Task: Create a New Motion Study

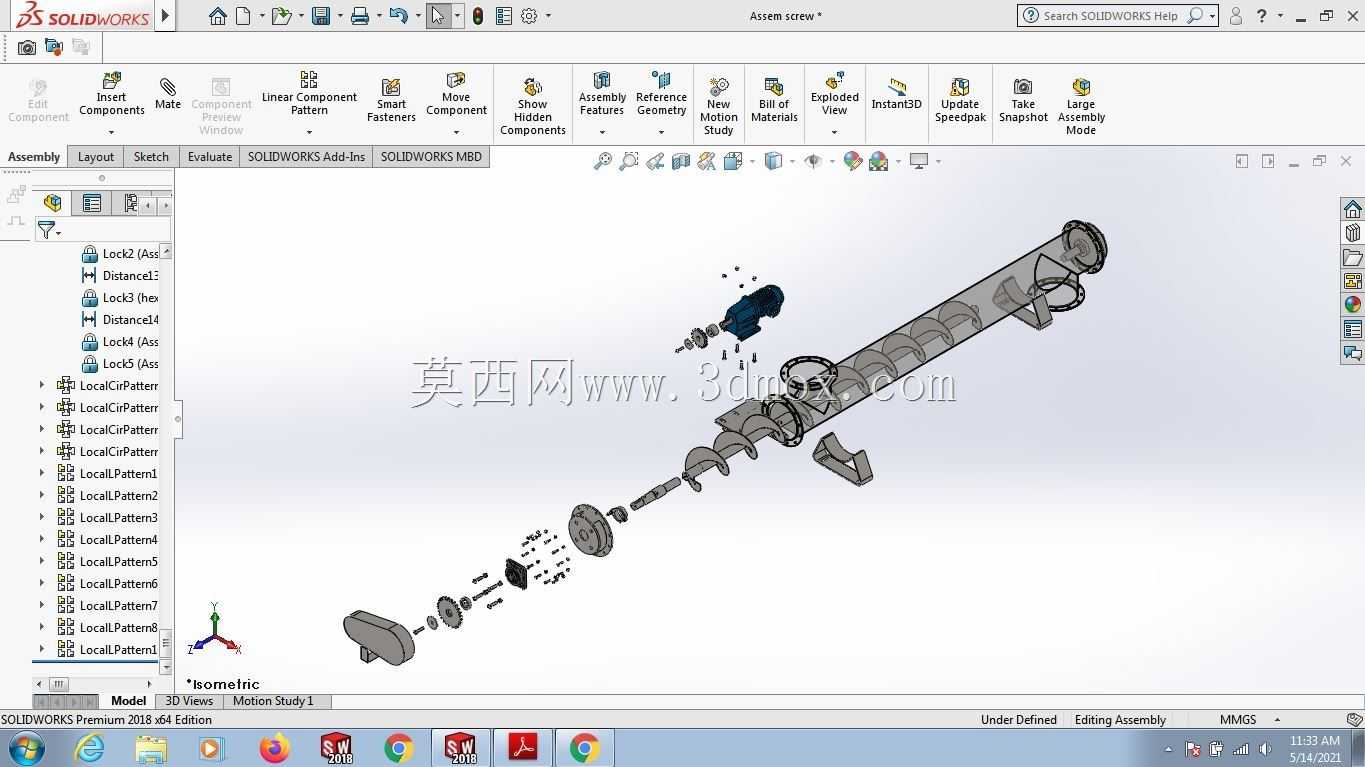Action: [x=718, y=106]
